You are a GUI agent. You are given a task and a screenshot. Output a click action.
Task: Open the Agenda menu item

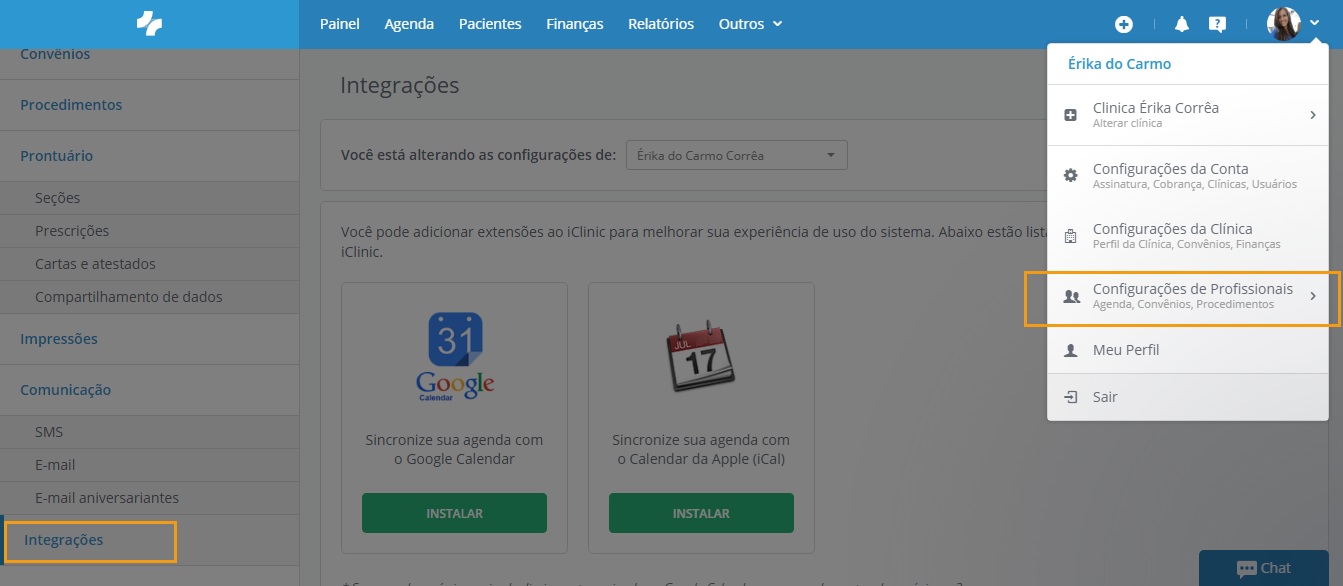tap(409, 24)
